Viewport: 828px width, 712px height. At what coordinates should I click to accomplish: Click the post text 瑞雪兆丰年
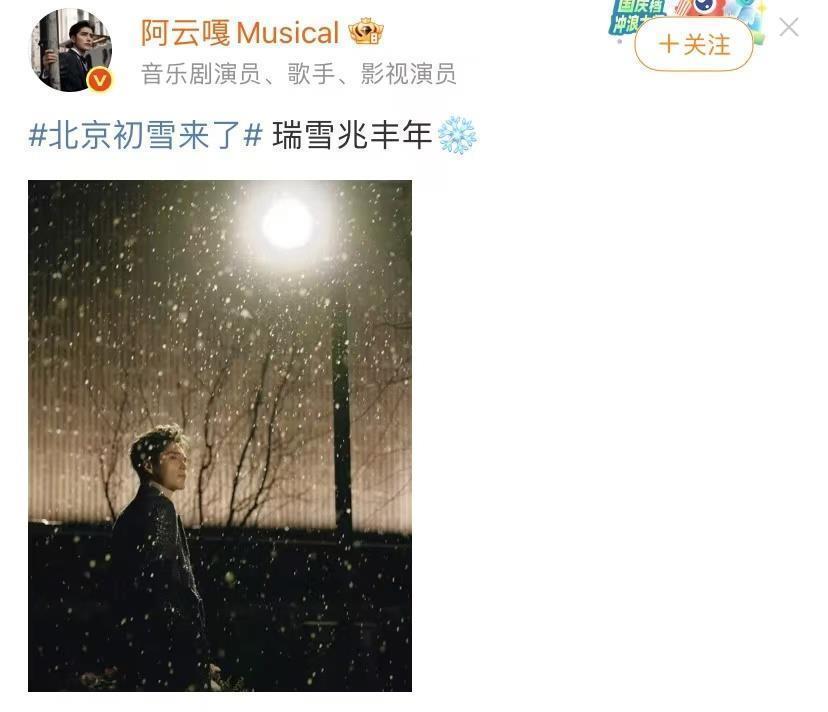pyautogui.click(x=352, y=135)
